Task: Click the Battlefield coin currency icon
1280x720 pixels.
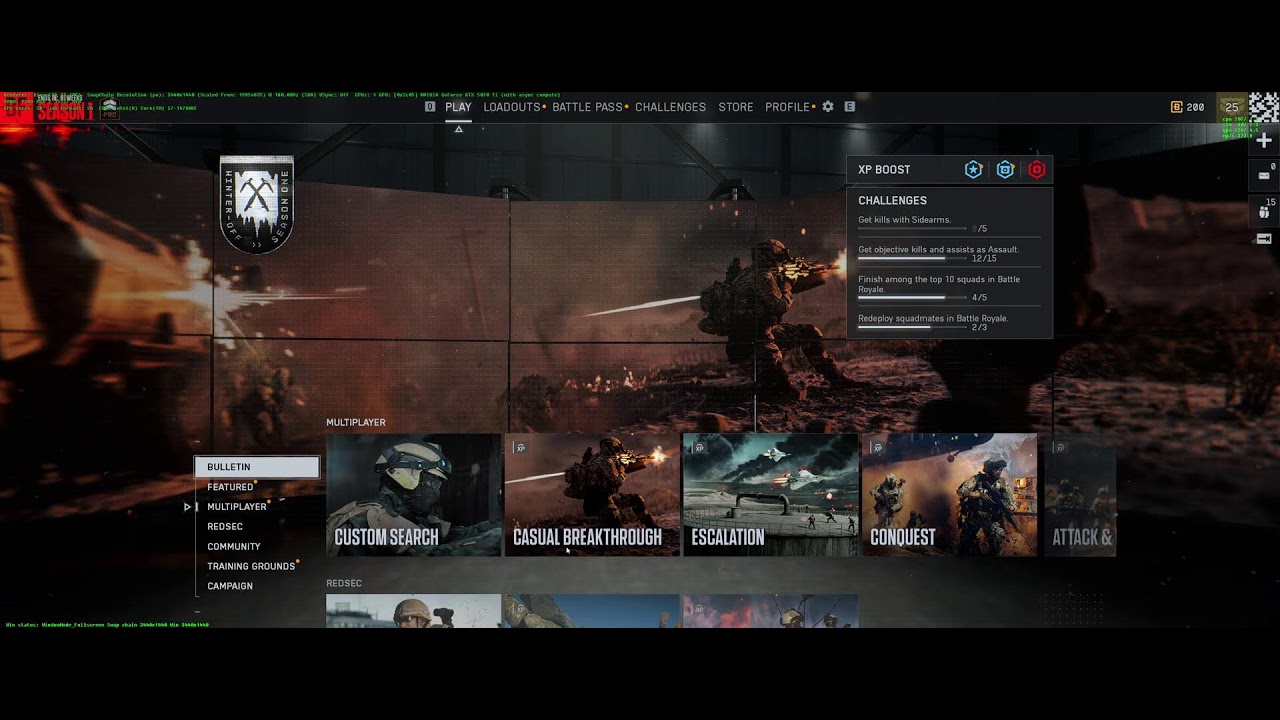Action: [x=1177, y=107]
